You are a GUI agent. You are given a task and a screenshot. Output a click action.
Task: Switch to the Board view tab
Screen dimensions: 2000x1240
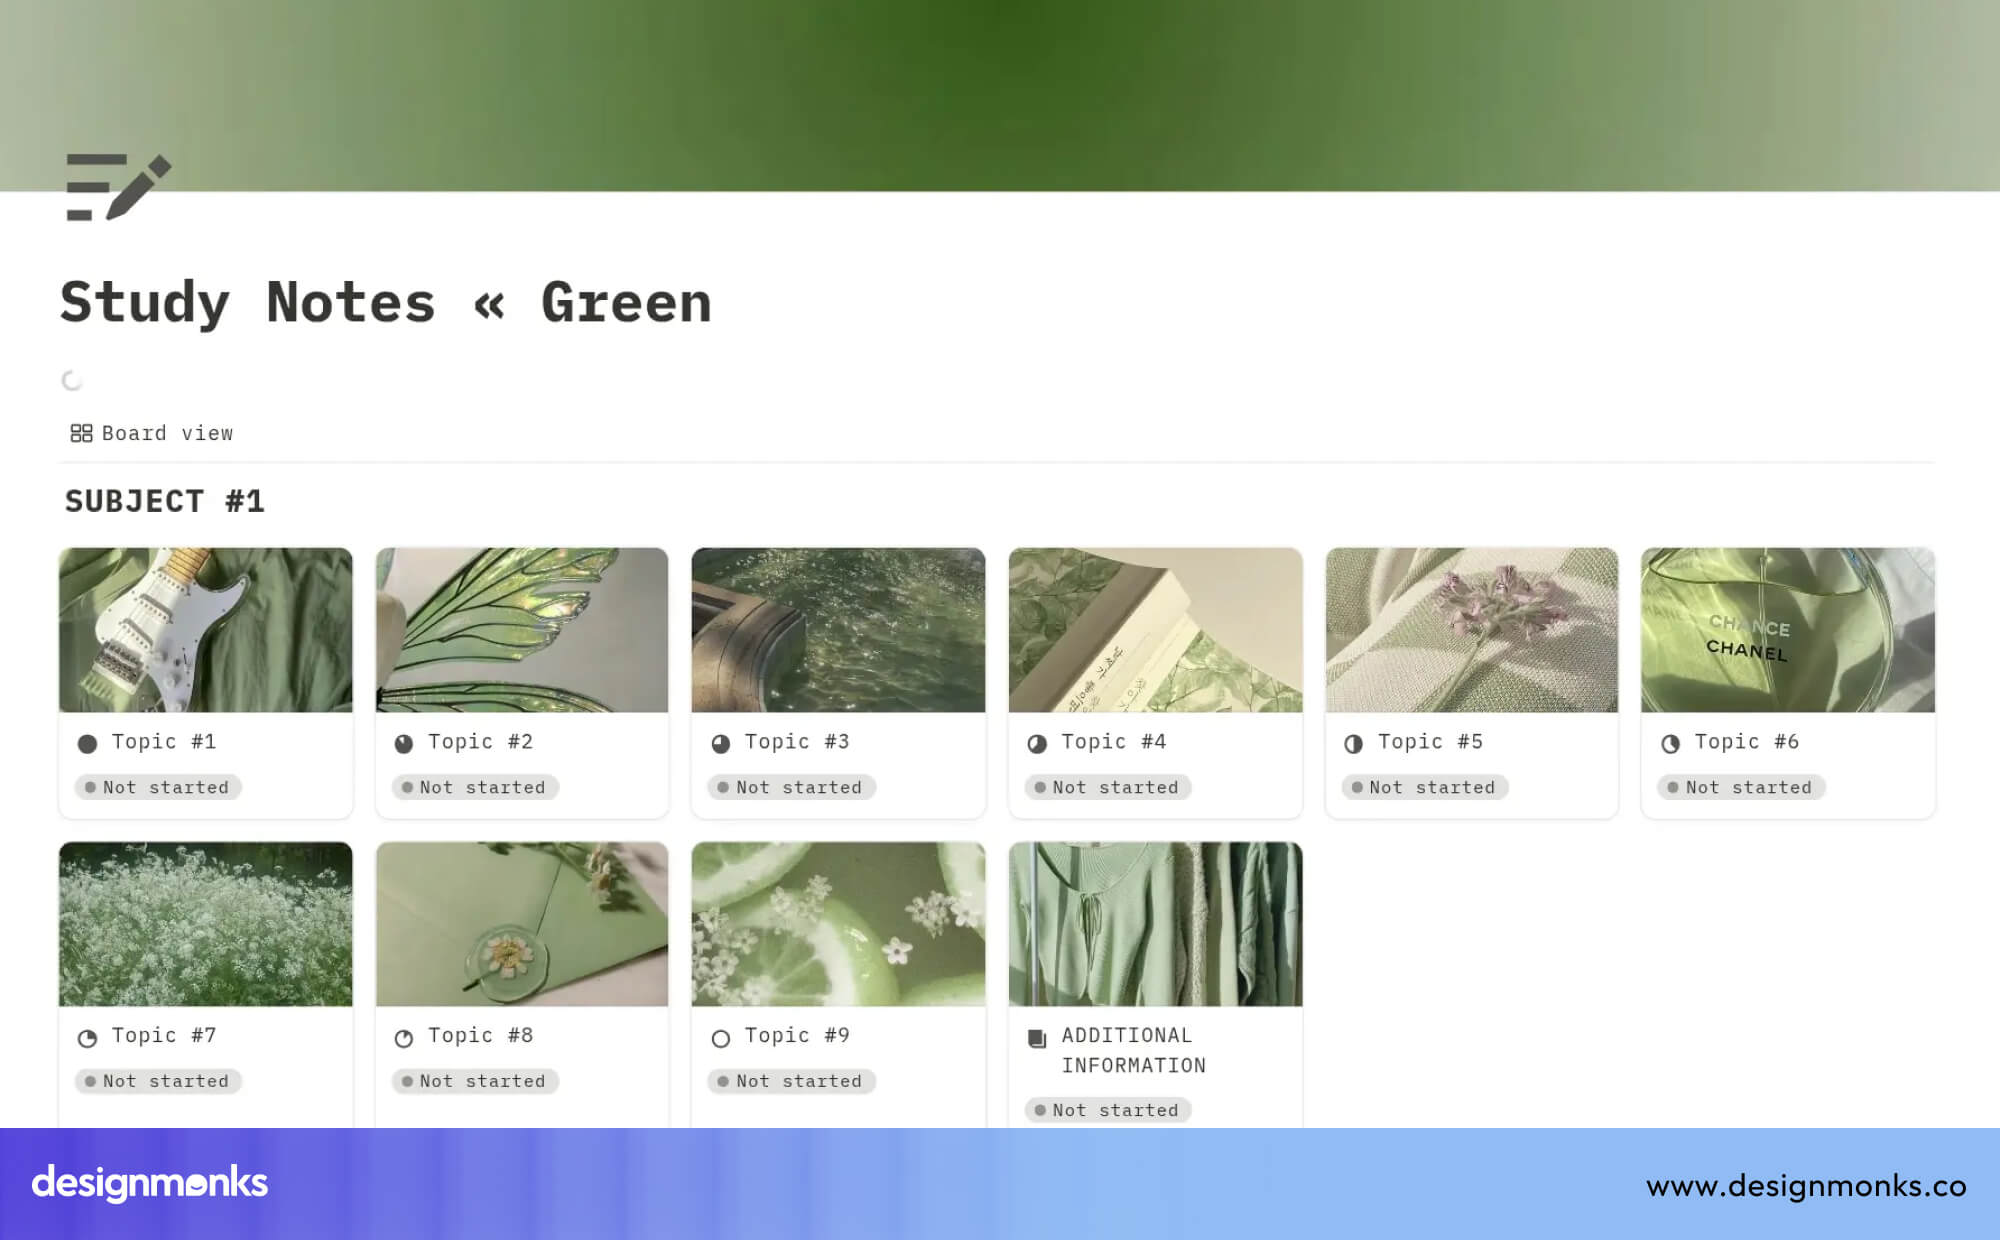pyautogui.click(x=151, y=433)
